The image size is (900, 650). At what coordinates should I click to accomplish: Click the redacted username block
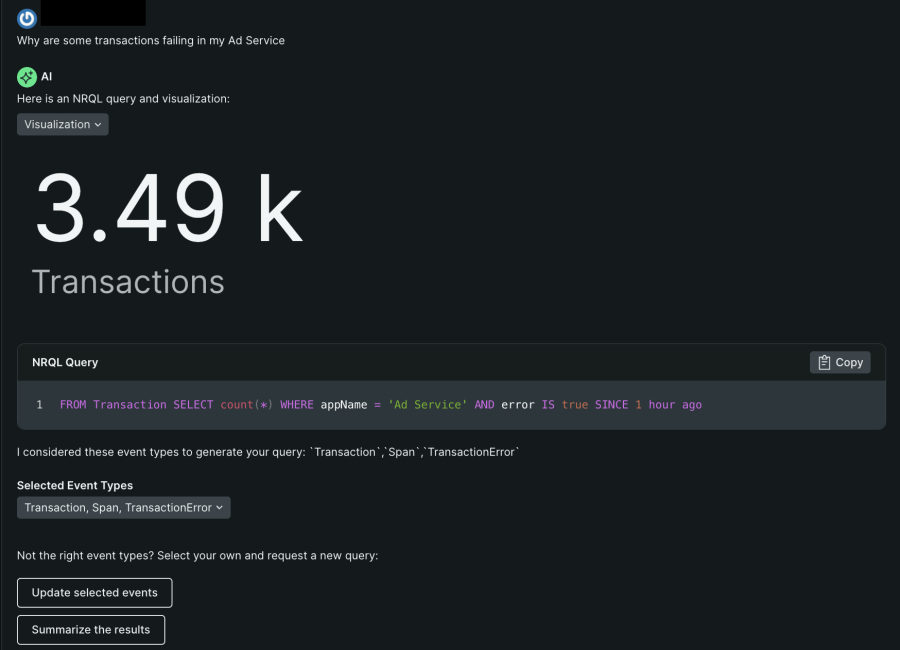[x=95, y=14]
